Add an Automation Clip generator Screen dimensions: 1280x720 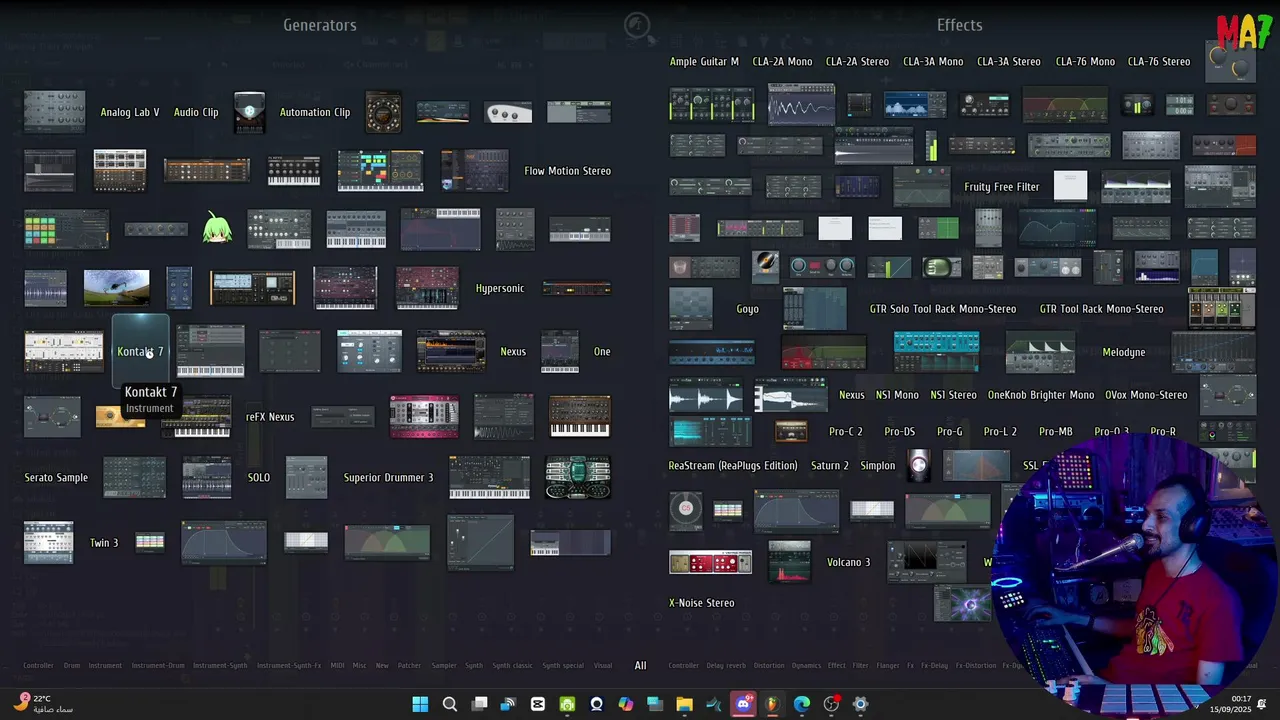[315, 113]
